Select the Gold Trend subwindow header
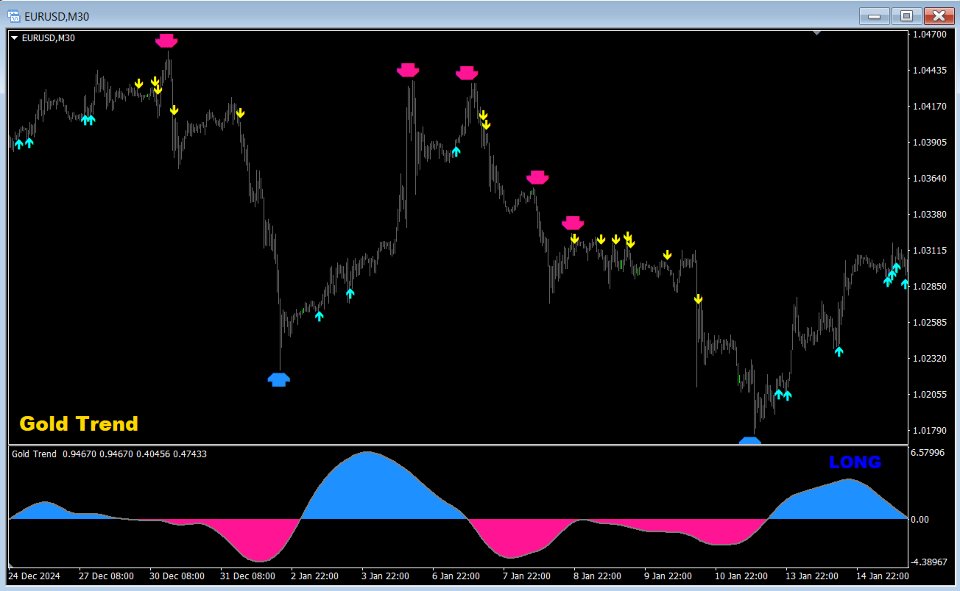The image size is (960, 591). point(30,453)
